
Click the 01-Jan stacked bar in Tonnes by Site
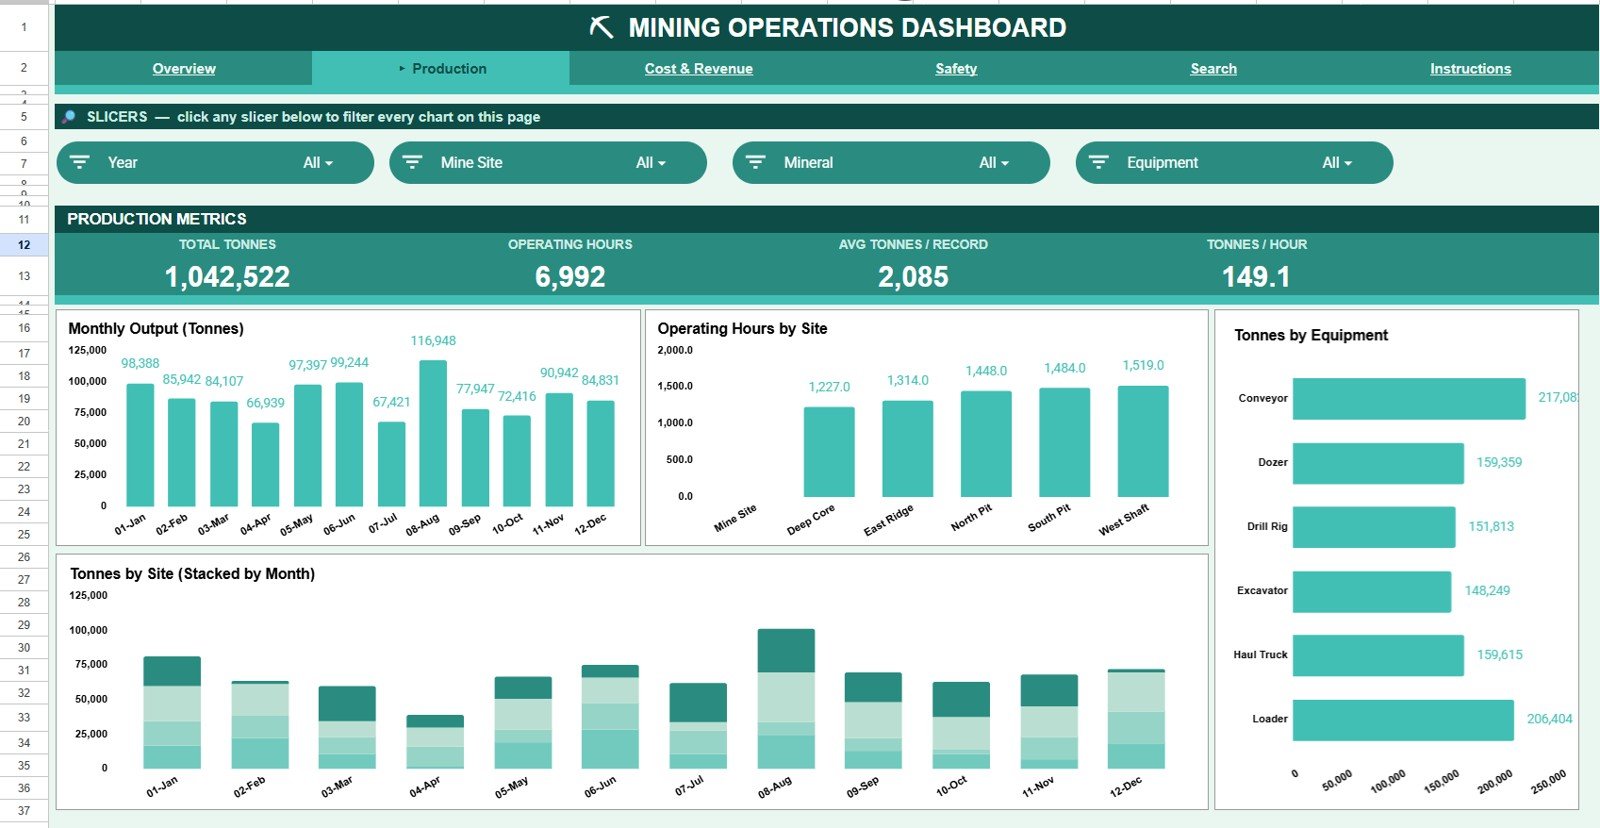click(x=172, y=713)
